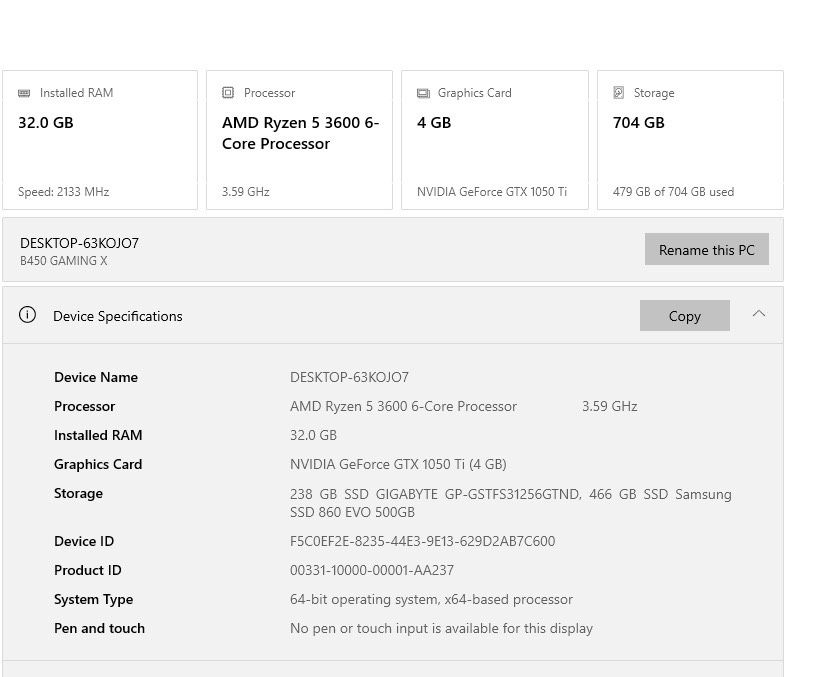Open the AMD Ryzen 5 processor card
Viewport: 819px width, 677px height.
299,140
